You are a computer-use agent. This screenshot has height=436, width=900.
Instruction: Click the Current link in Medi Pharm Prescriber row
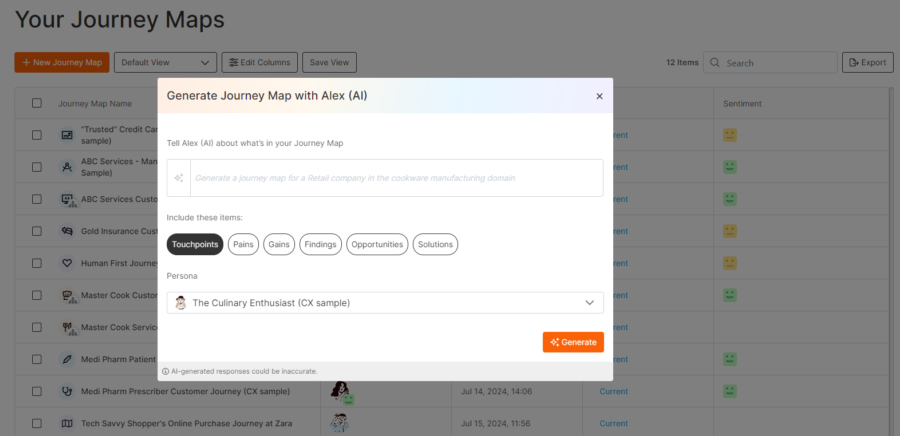[x=614, y=391]
